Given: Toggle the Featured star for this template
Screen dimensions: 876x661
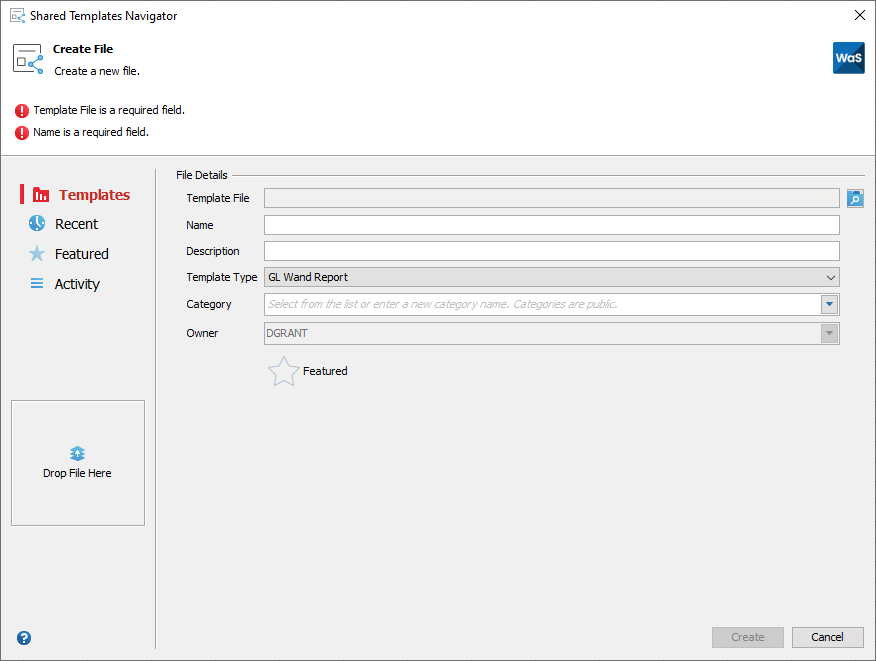Looking at the screenshot, I should coord(283,371).
